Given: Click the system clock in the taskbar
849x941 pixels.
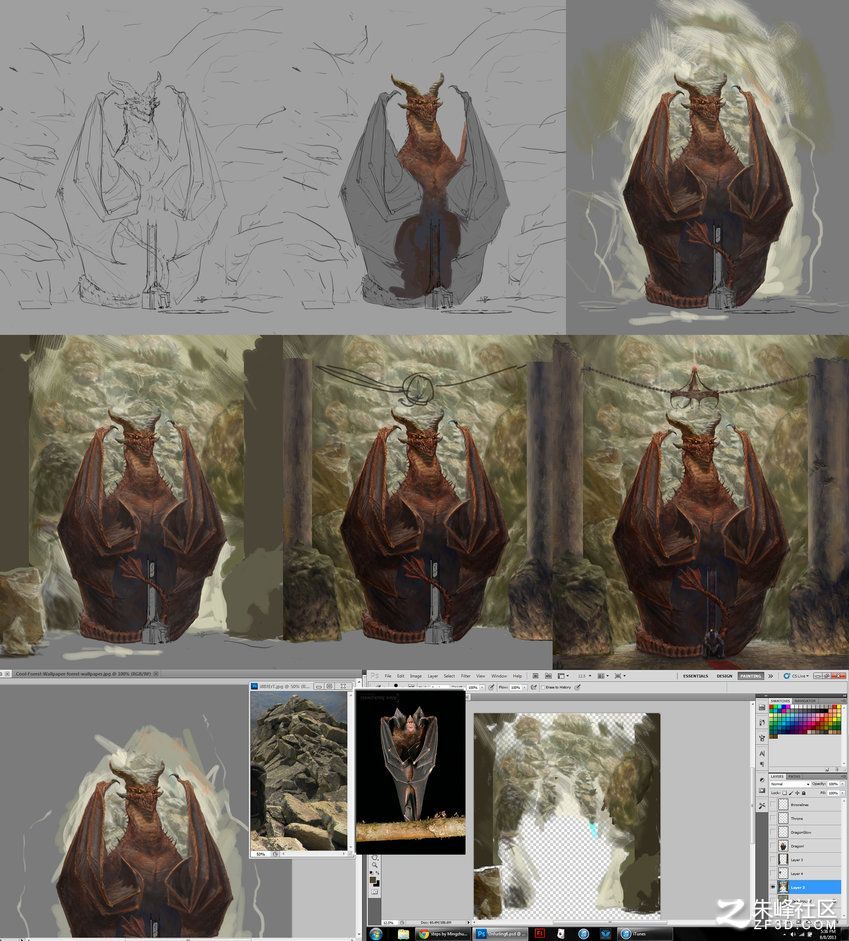Looking at the screenshot, I should 830,934.
